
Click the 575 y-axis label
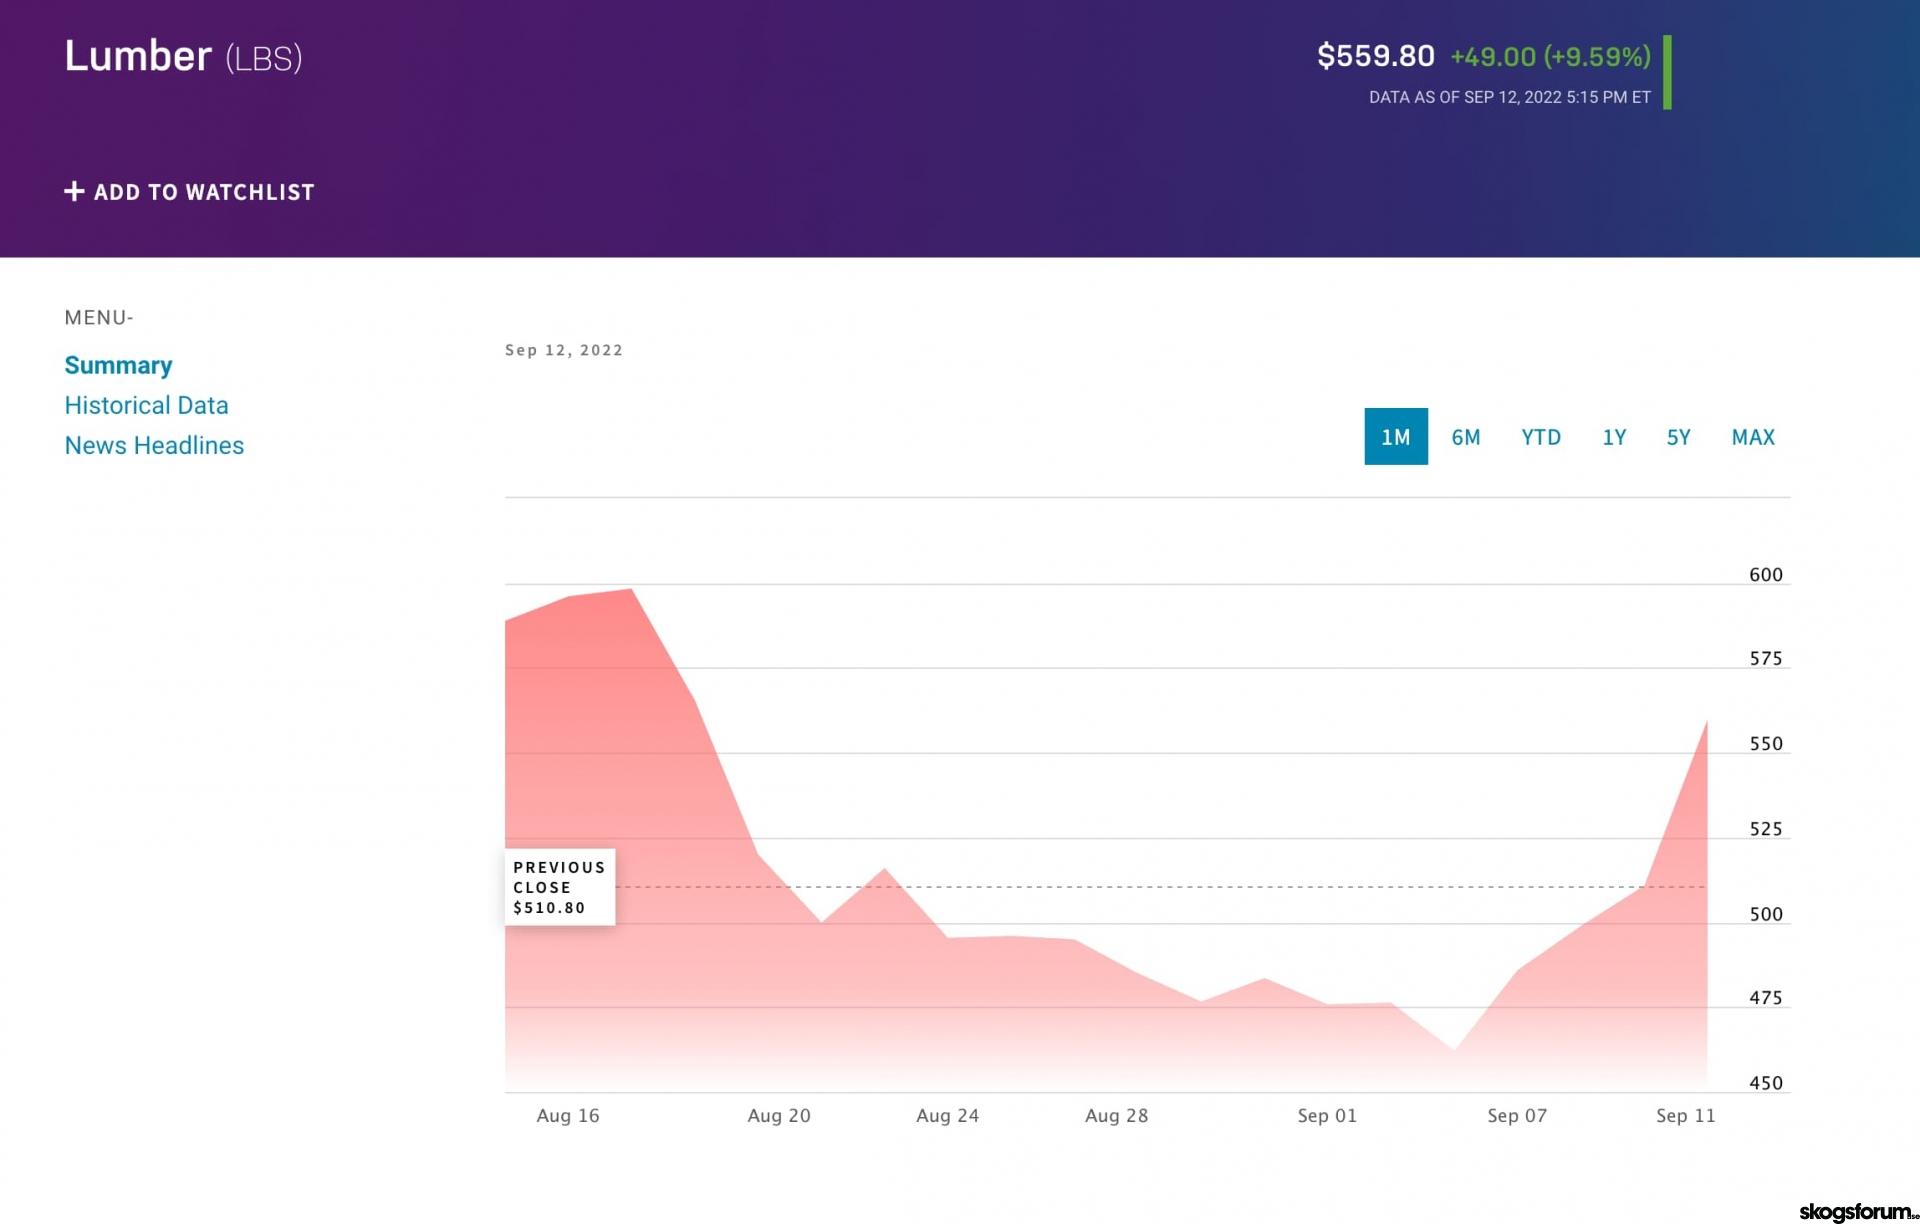(1766, 659)
